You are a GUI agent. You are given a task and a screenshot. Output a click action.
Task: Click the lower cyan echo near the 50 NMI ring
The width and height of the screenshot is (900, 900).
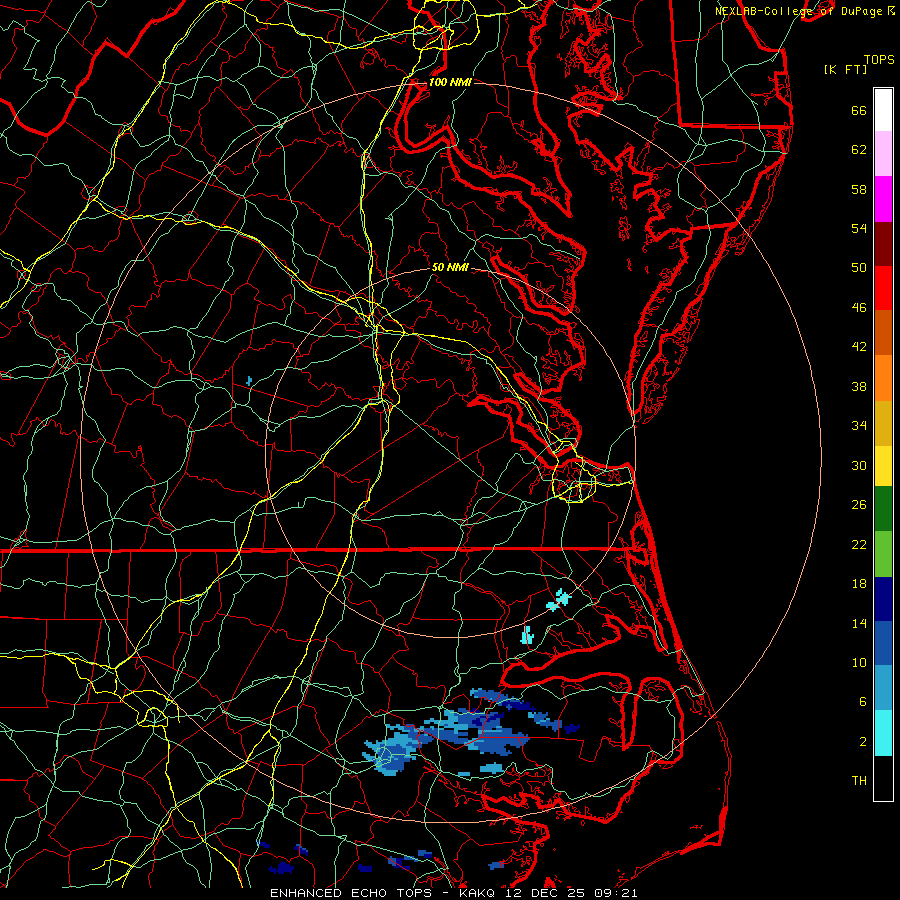(x=527, y=635)
